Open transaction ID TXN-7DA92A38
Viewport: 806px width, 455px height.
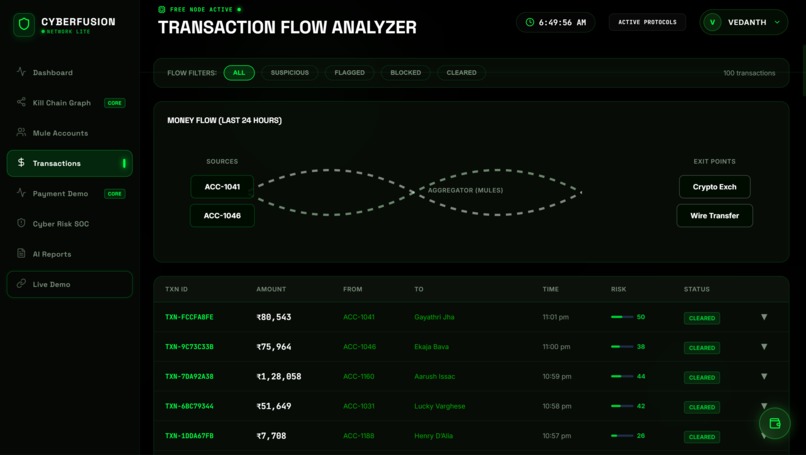[189, 376]
